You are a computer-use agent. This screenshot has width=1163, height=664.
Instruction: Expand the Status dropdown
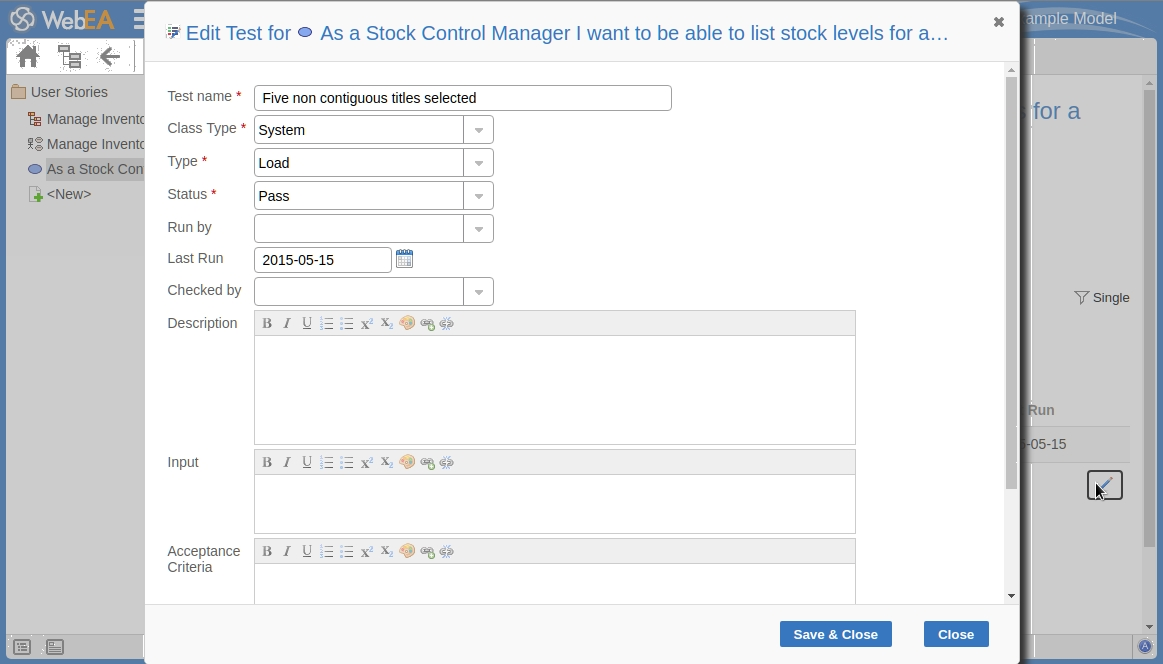pyautogui.click(x=479, y=196)
